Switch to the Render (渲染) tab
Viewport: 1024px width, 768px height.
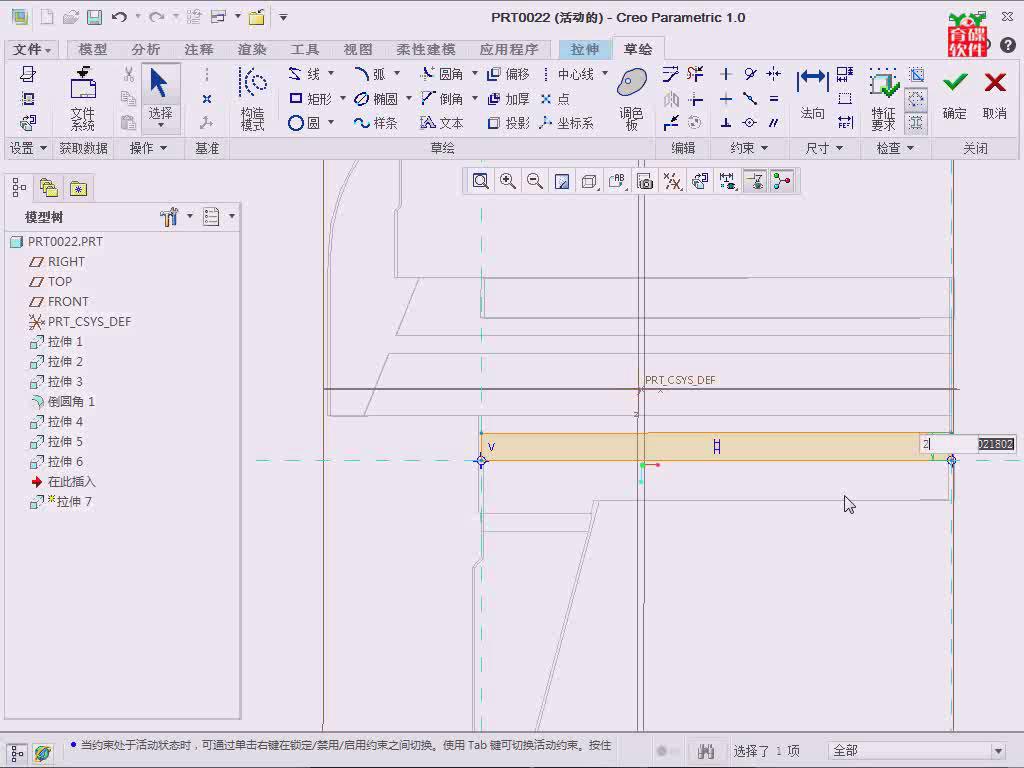coord(251,50)
